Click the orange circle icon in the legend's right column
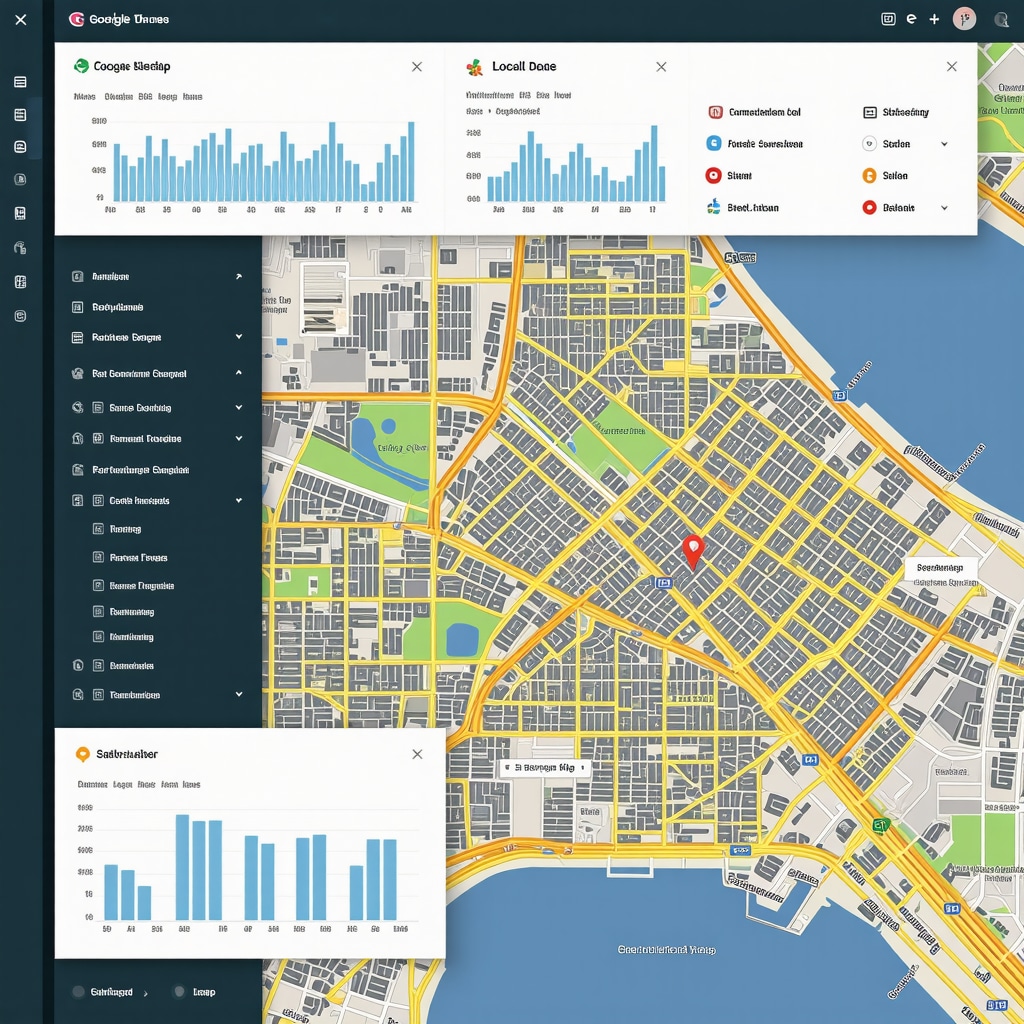The height and width of the screenshot is (1024, 1024). 869,175
